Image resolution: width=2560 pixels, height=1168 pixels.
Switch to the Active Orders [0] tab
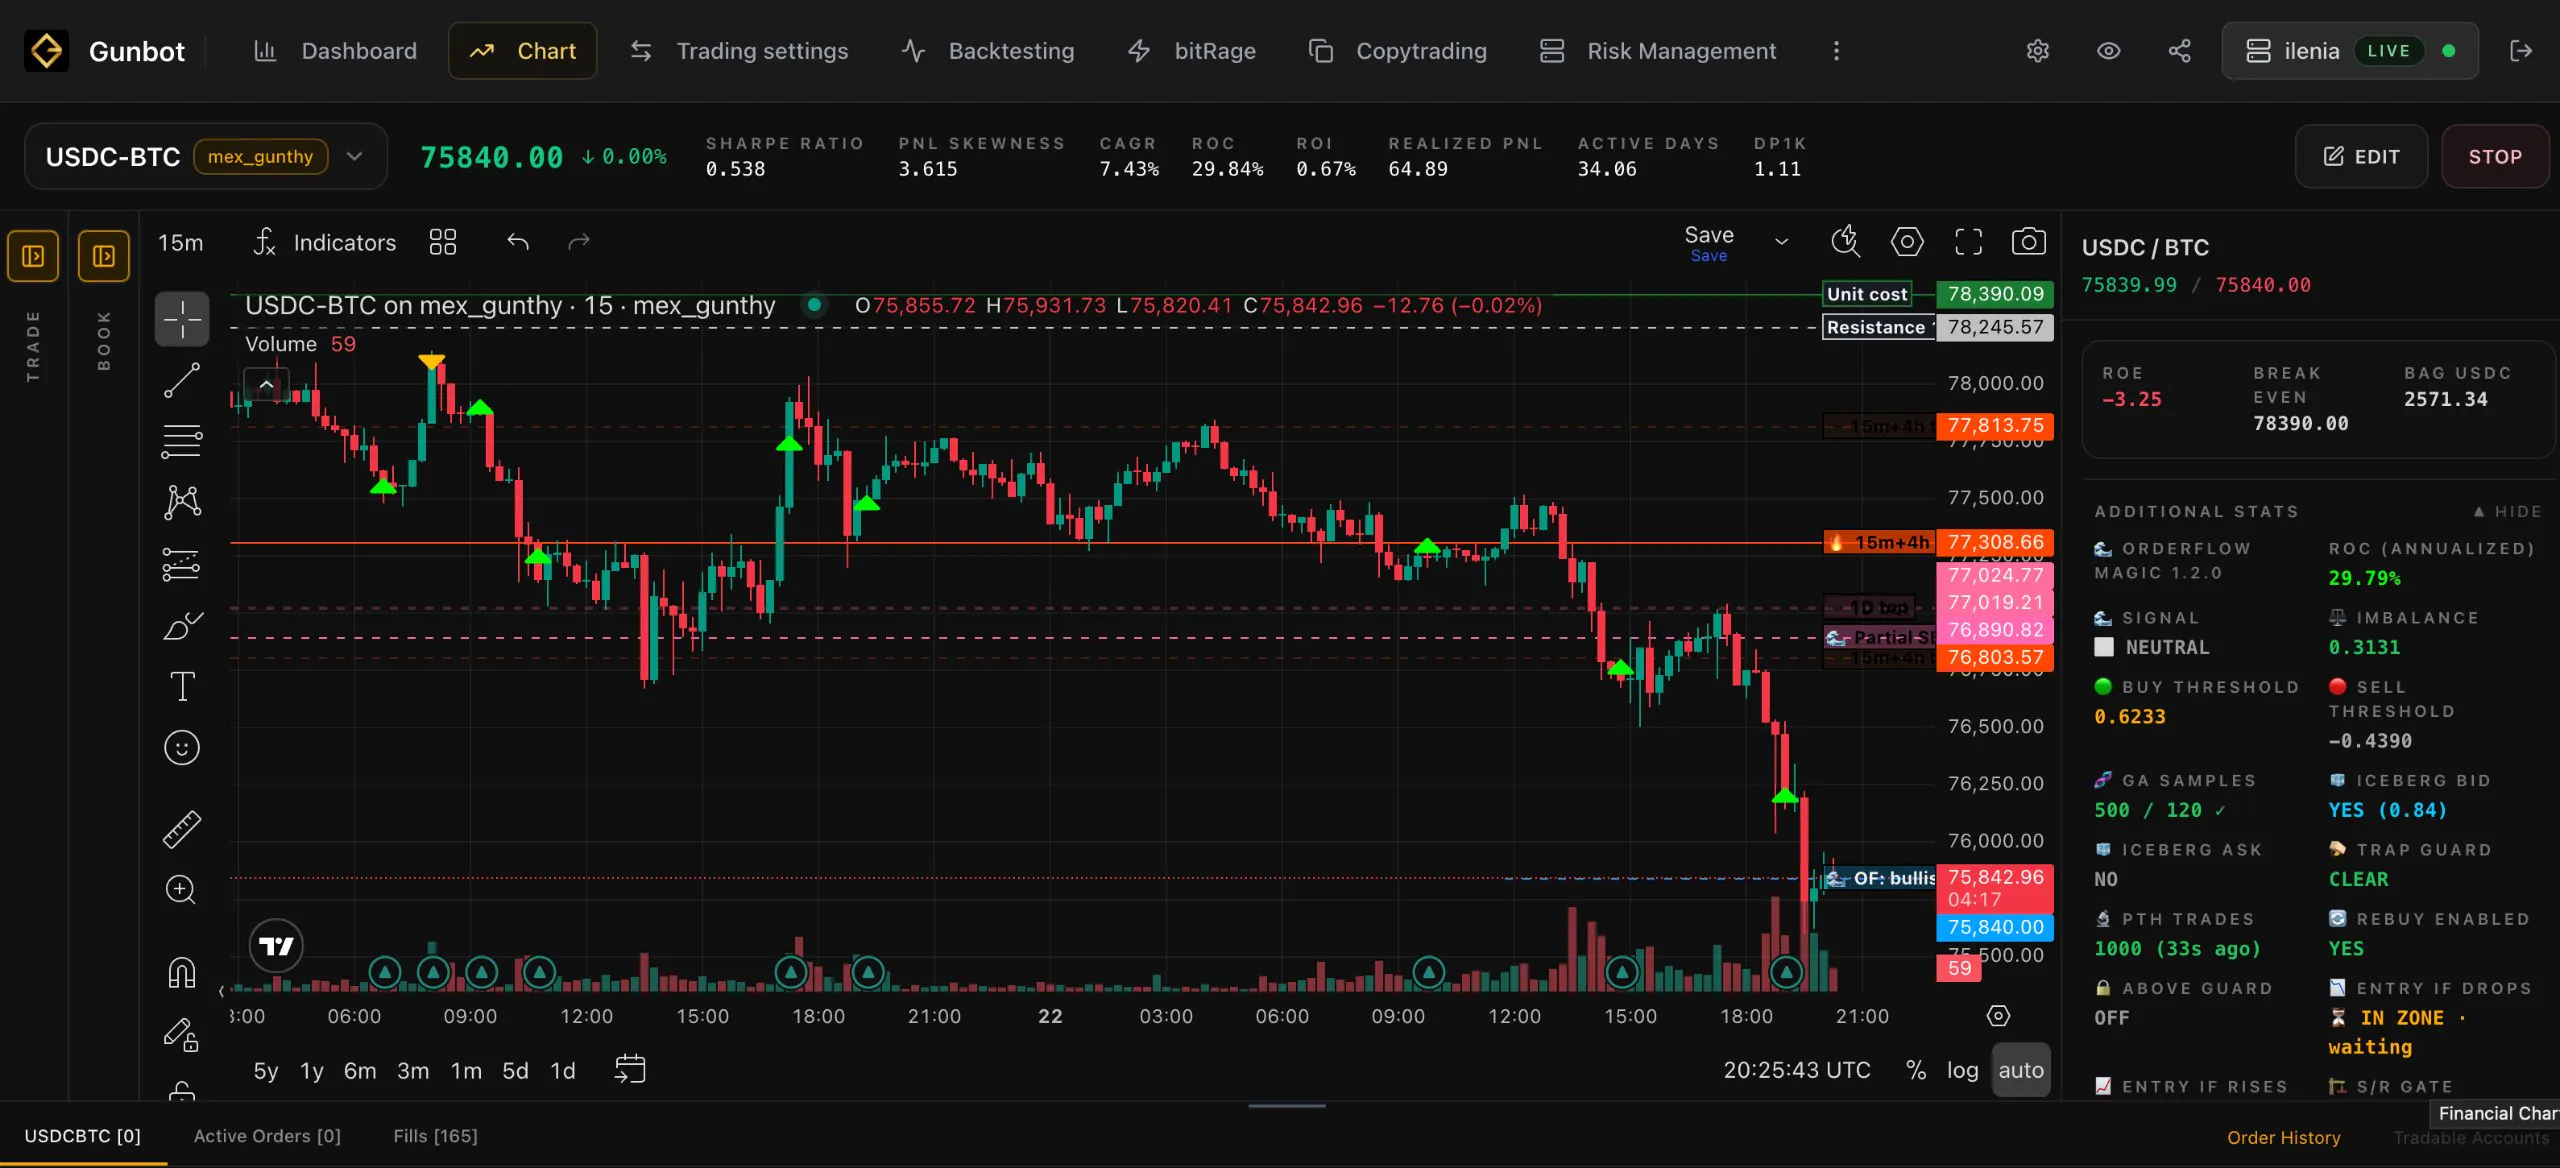click(x=267, y=1136)
